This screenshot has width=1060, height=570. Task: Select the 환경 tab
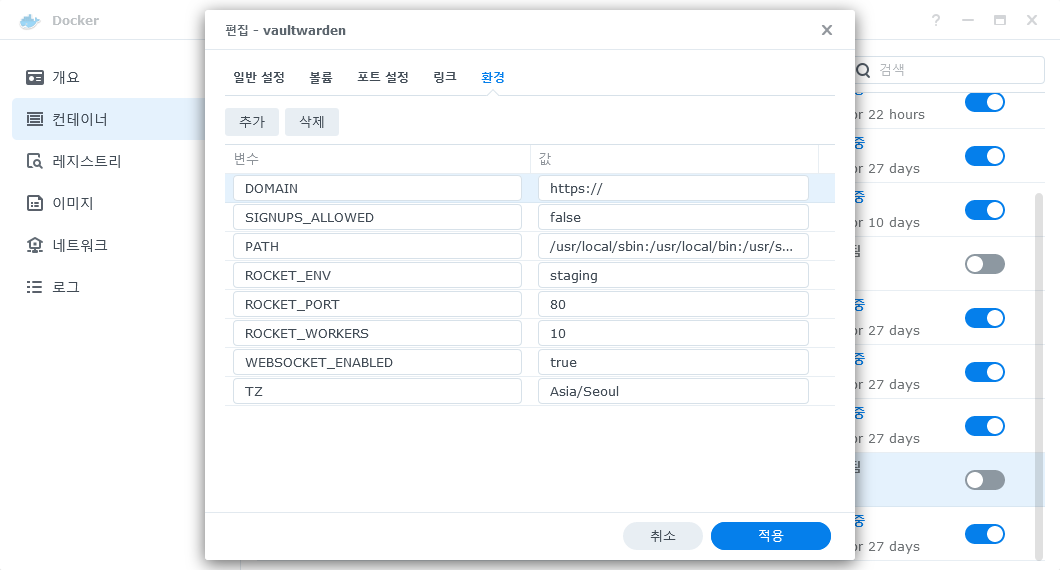(x=493, y=77)
